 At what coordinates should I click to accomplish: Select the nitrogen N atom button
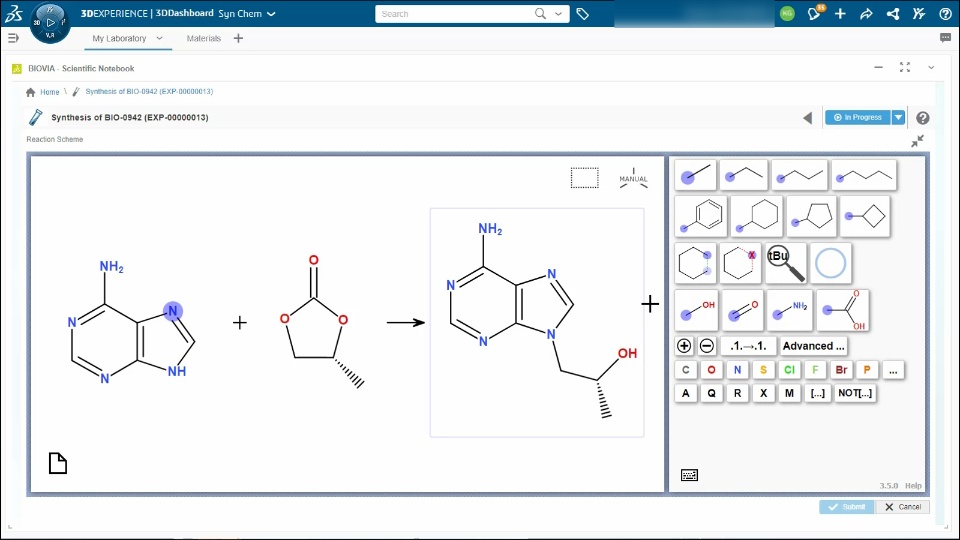tap(737, 370)
